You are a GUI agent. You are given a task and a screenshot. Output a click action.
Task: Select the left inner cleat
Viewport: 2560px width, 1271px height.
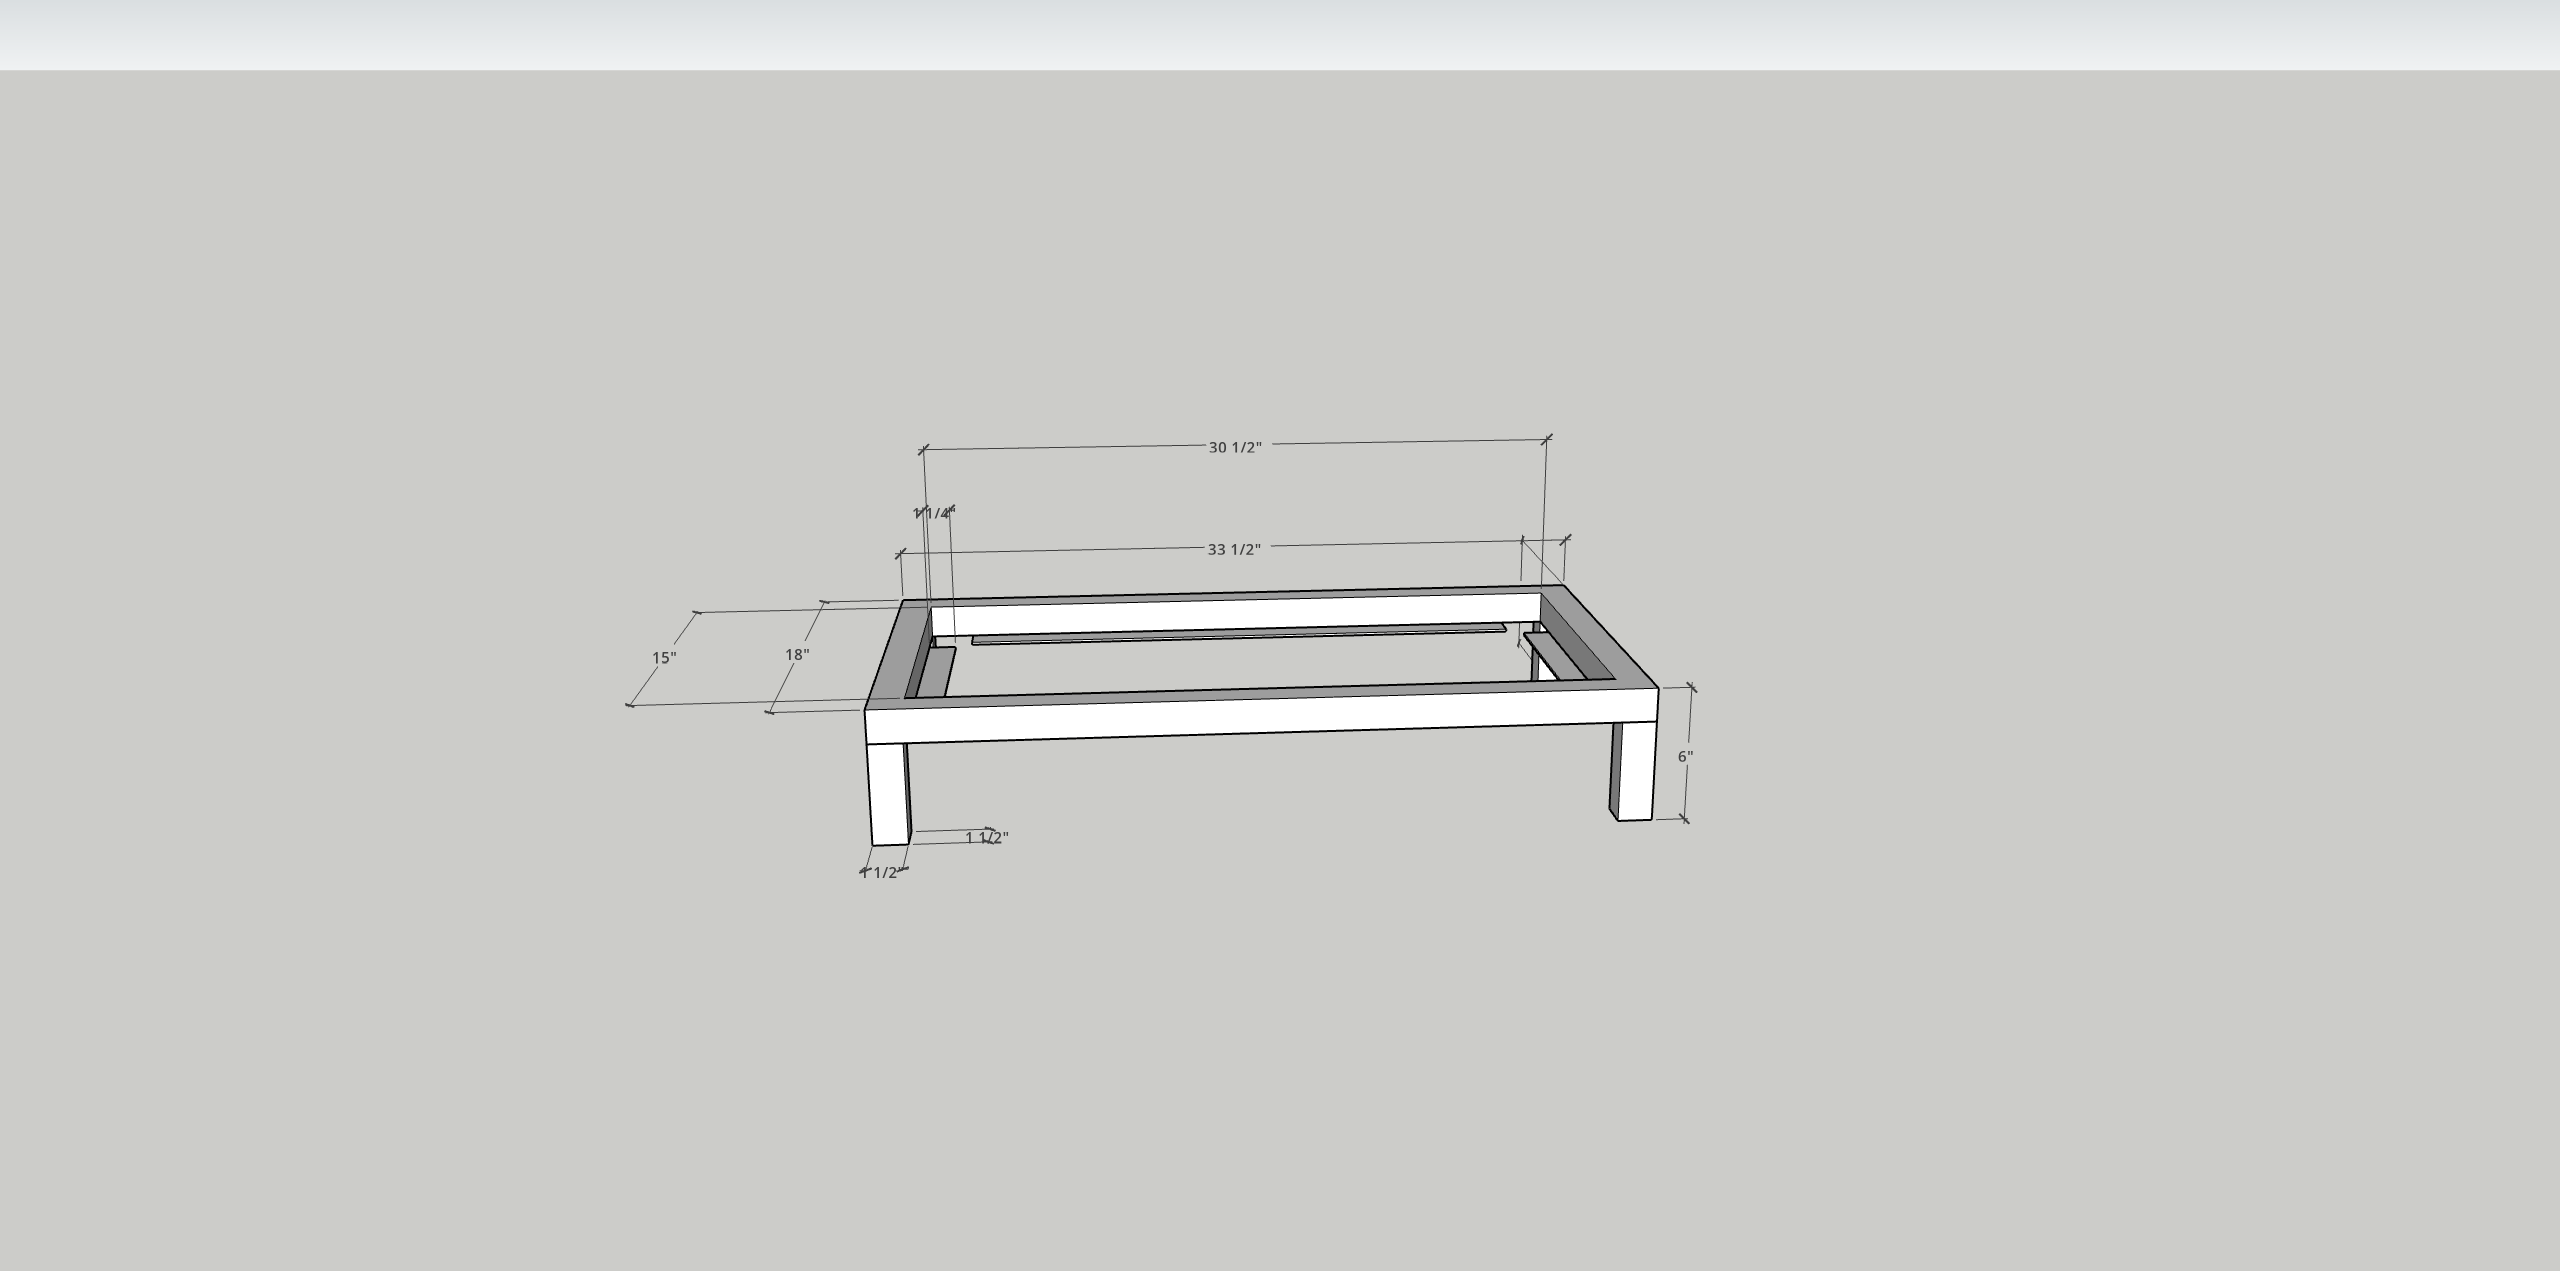[x=938, y=671]
